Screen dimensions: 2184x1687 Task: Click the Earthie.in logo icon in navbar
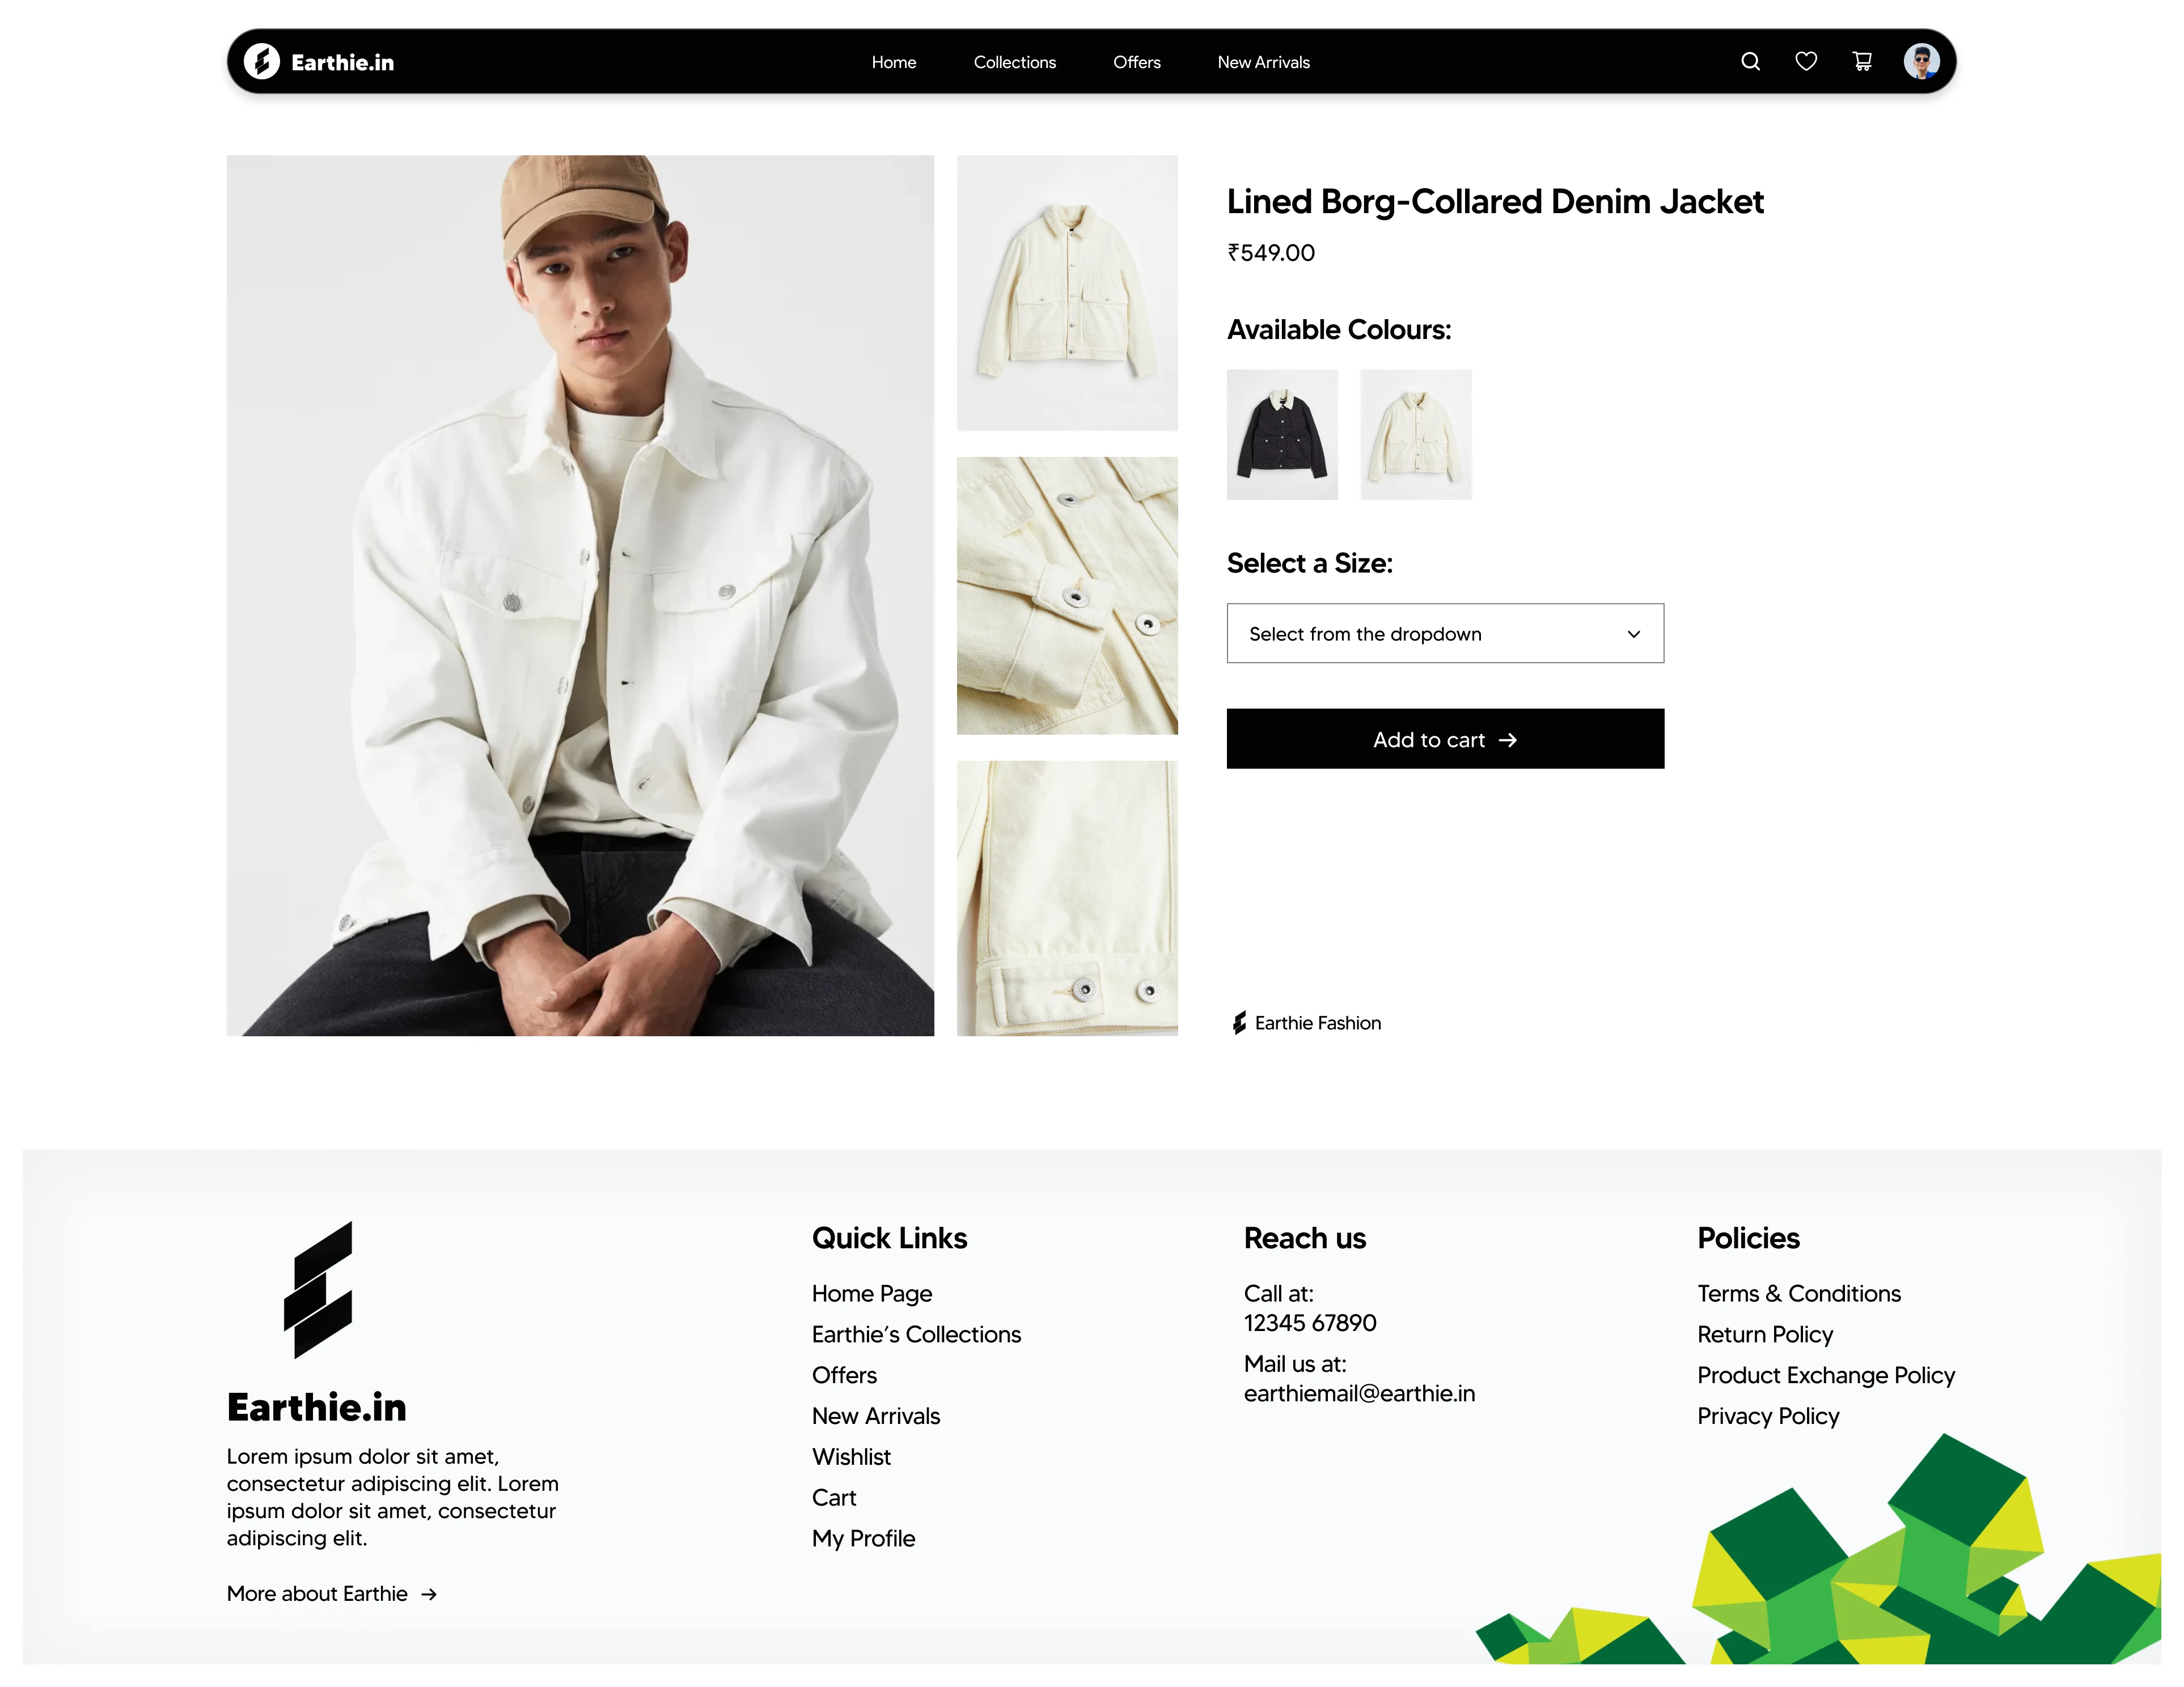coord(262,62)
